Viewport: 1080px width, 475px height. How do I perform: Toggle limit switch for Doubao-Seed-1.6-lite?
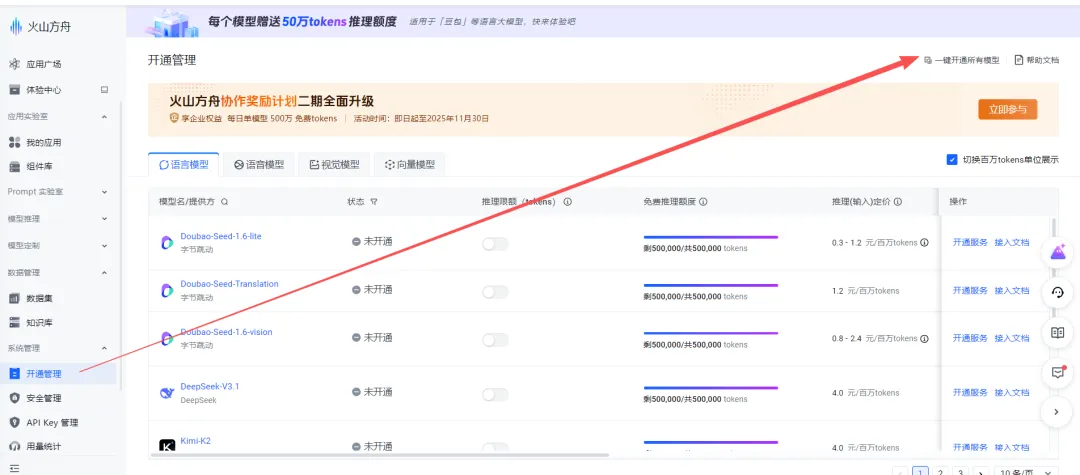click(495, 244)
